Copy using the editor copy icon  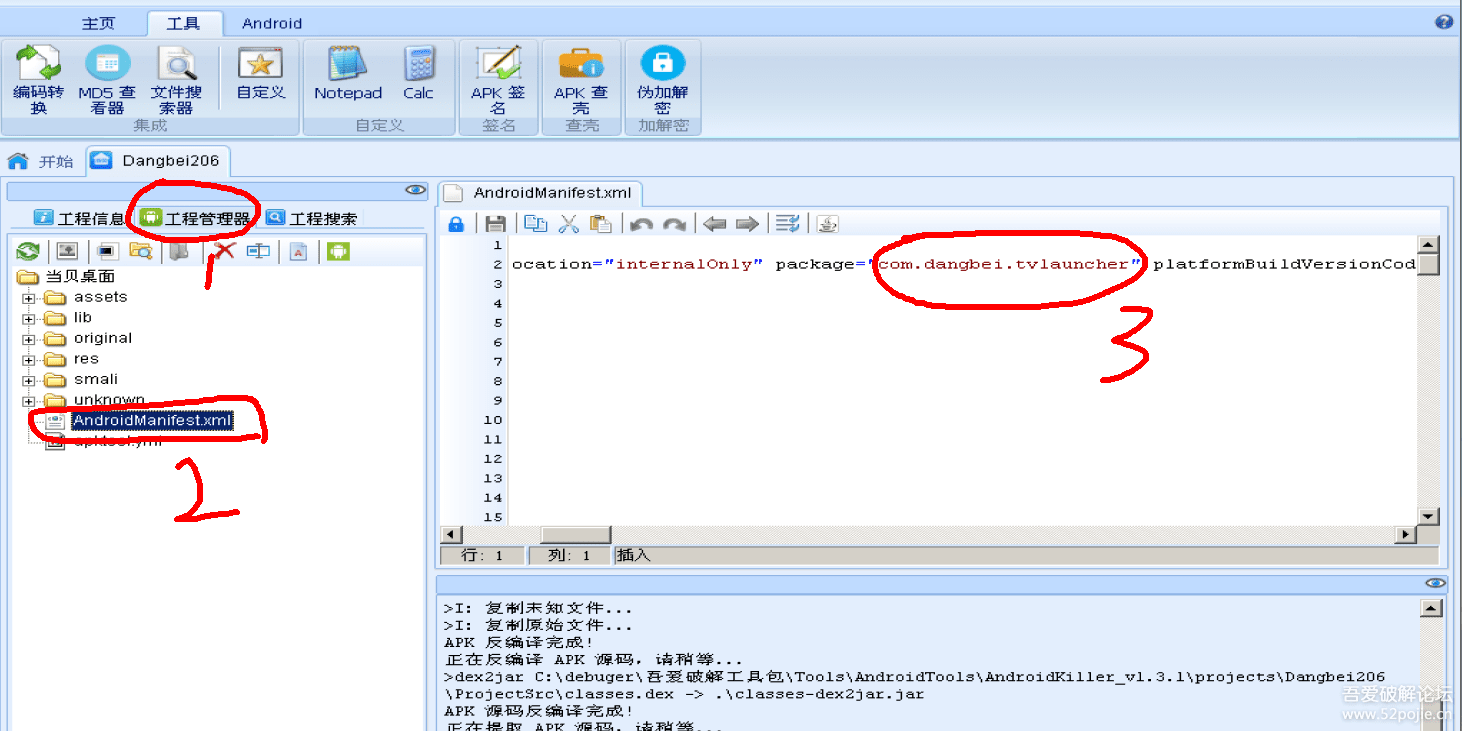tap(536, 224)
